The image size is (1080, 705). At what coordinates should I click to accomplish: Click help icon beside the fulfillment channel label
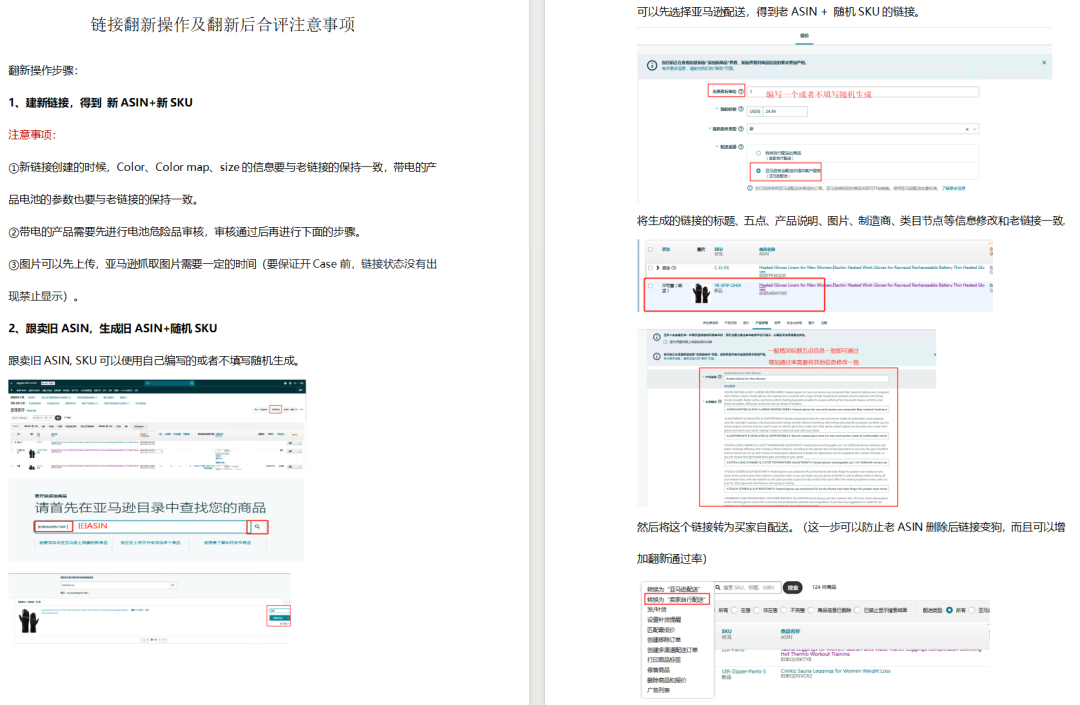coord(741,144)
